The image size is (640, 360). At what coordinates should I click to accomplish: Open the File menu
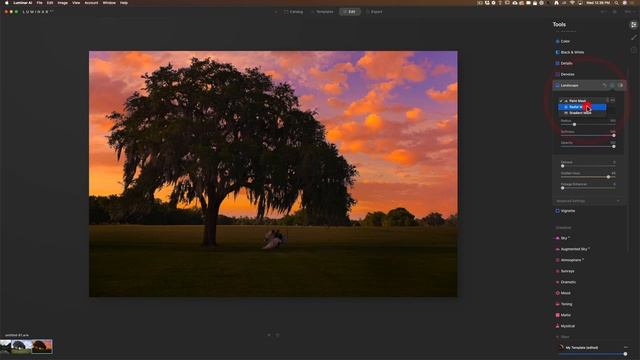pyautogui.click(x=40, y=3)
